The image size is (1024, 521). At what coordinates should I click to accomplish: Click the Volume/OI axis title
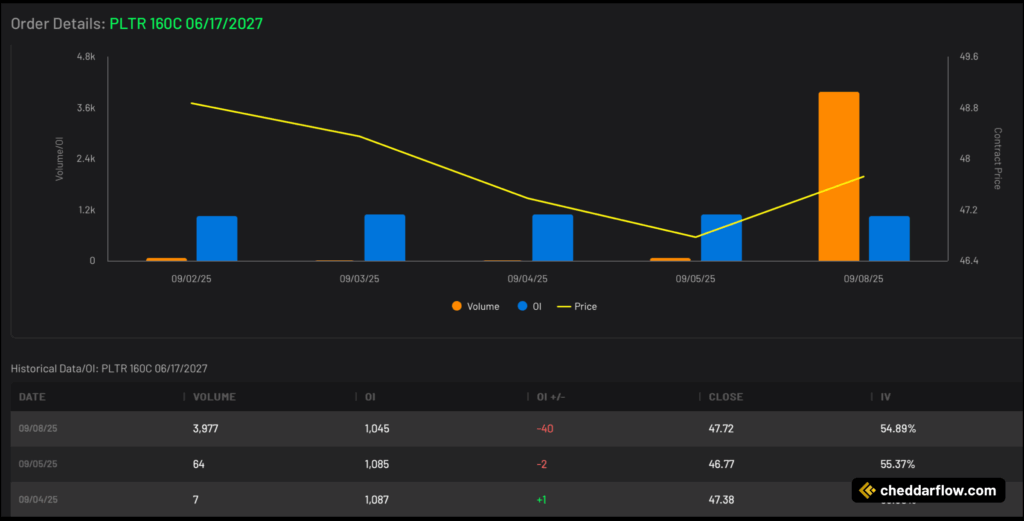tap(59, 159)
